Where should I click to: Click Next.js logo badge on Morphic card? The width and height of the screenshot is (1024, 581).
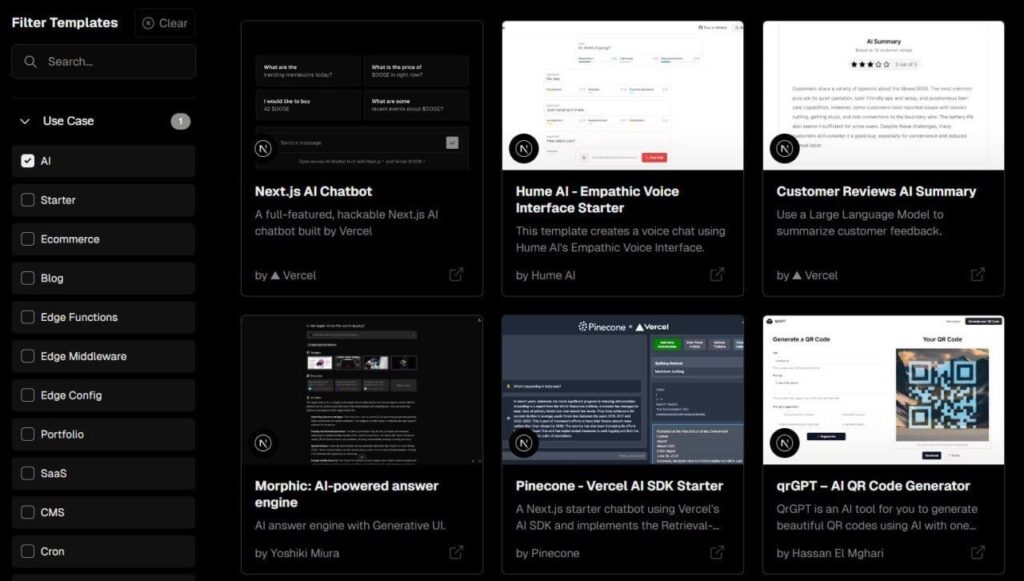(x=263, y=443)
